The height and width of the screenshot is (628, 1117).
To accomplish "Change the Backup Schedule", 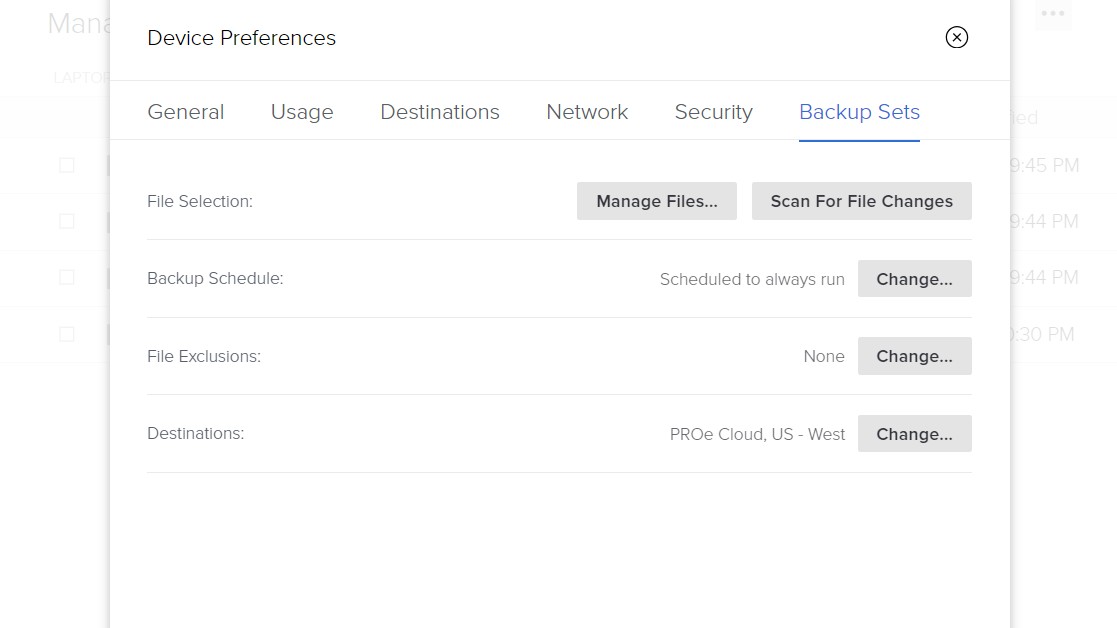I will (914, 278).
